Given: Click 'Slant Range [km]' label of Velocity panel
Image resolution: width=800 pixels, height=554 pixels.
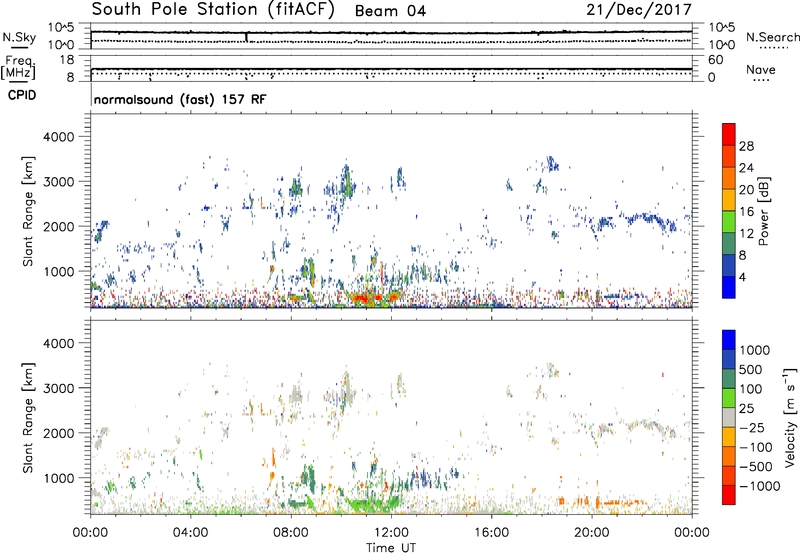Looking at the screenshot, I should pos(28,418).
